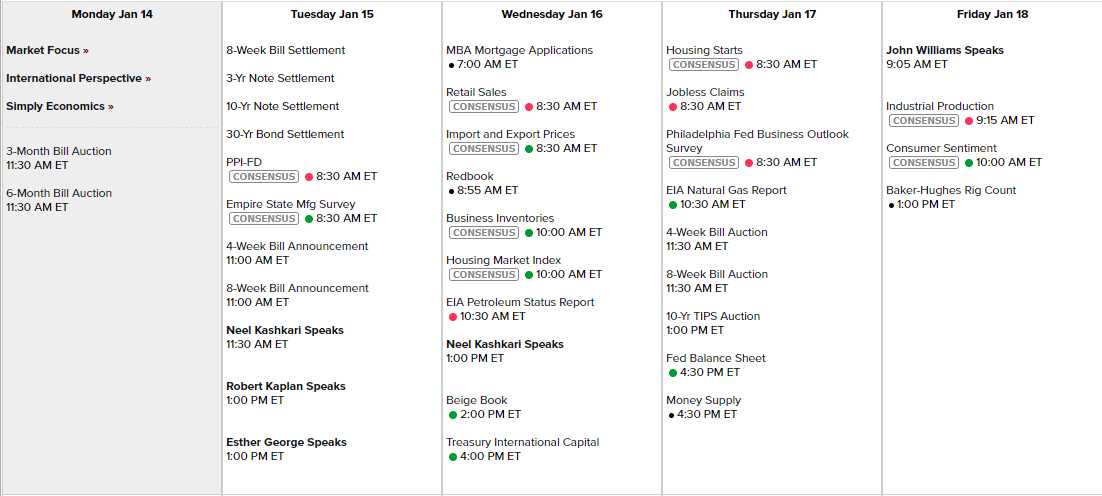This screenshot has height=496, width=1102.
Task: Open CONSENSUS badge for Business Inventories
Action: tap(483, 232)
